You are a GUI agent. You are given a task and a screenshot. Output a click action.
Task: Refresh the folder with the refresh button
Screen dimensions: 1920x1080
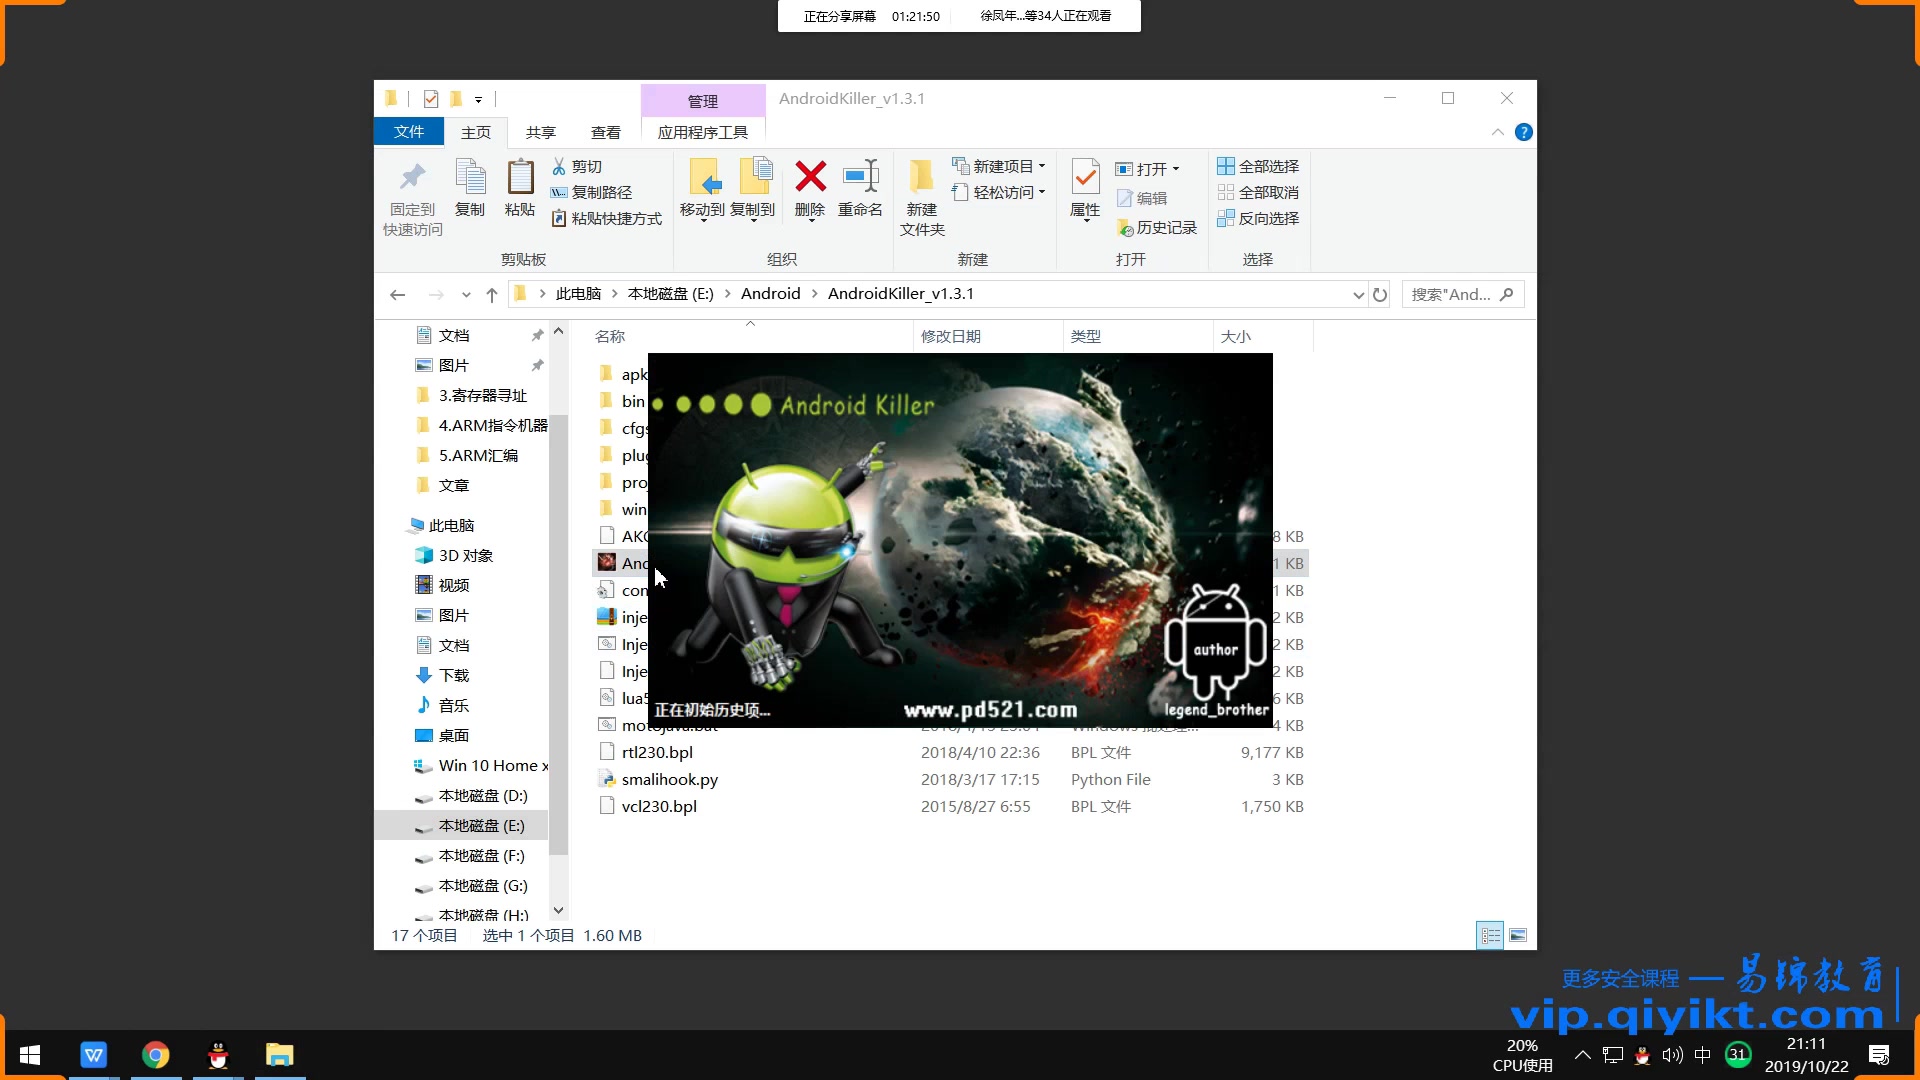(x=1381, y=294)
